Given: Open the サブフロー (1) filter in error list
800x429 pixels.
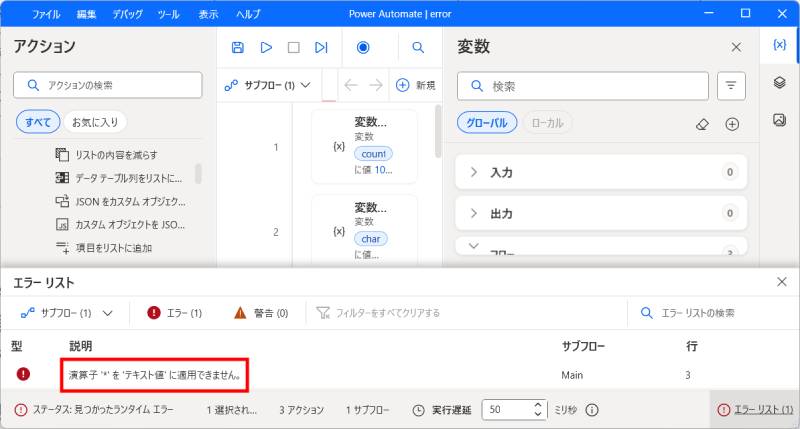Looking at the screenshot, I should (x=66, y=313).
